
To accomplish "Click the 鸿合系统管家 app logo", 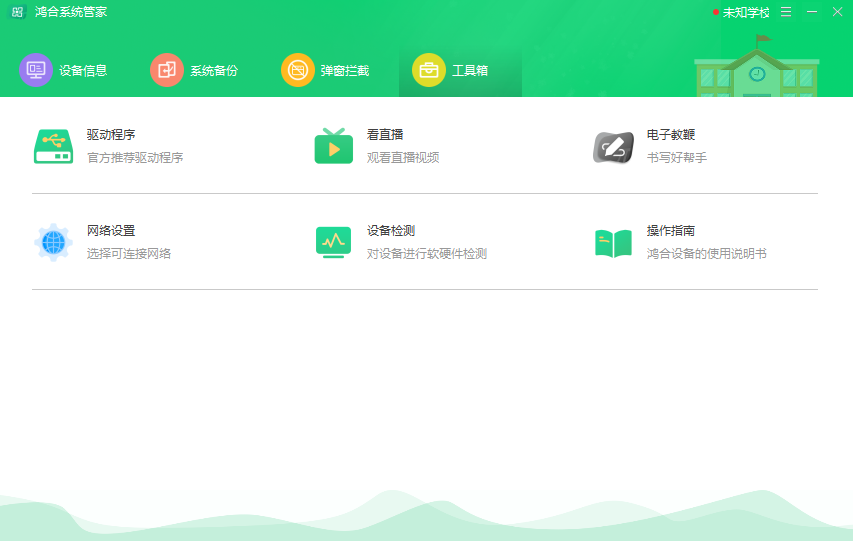I will click(17, 12).
